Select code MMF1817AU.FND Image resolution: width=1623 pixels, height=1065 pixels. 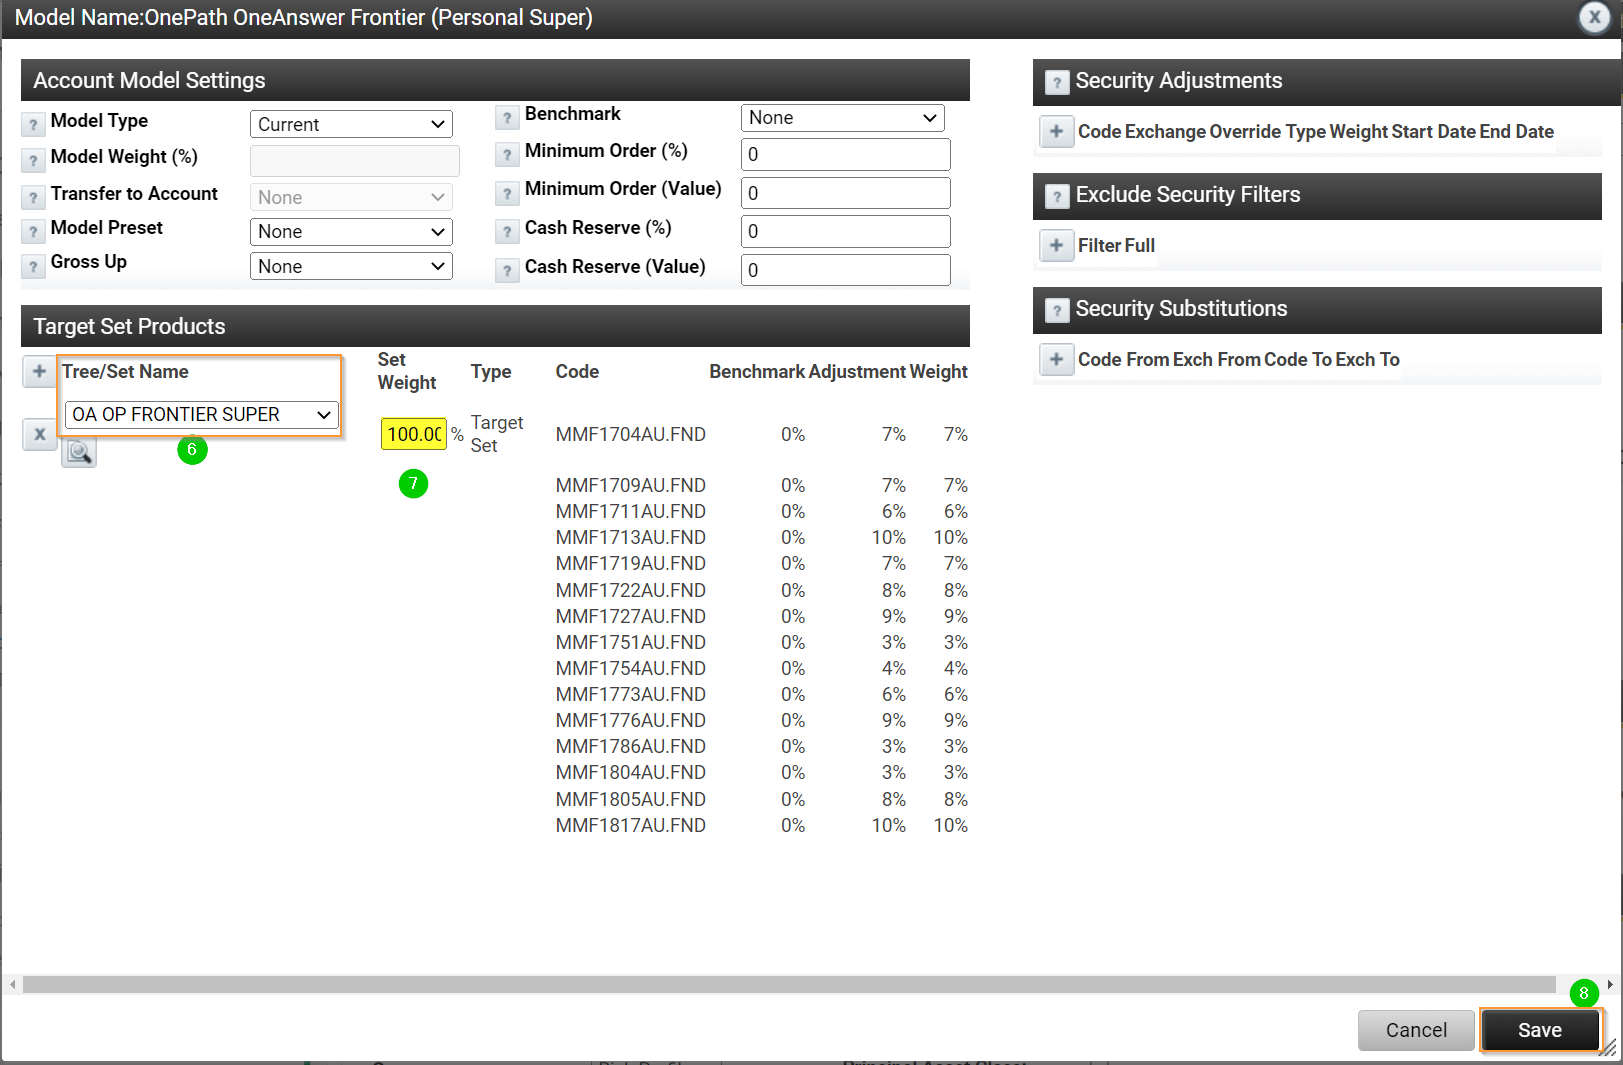[631, 825]
